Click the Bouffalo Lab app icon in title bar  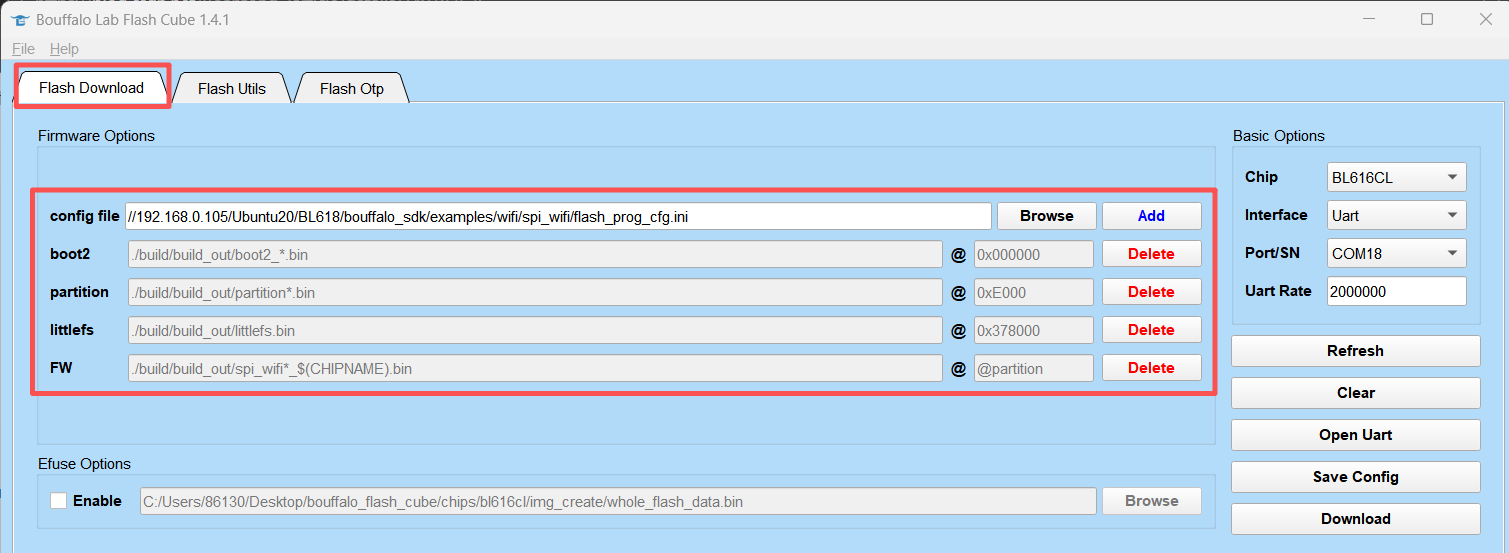[x=18, y=19]
